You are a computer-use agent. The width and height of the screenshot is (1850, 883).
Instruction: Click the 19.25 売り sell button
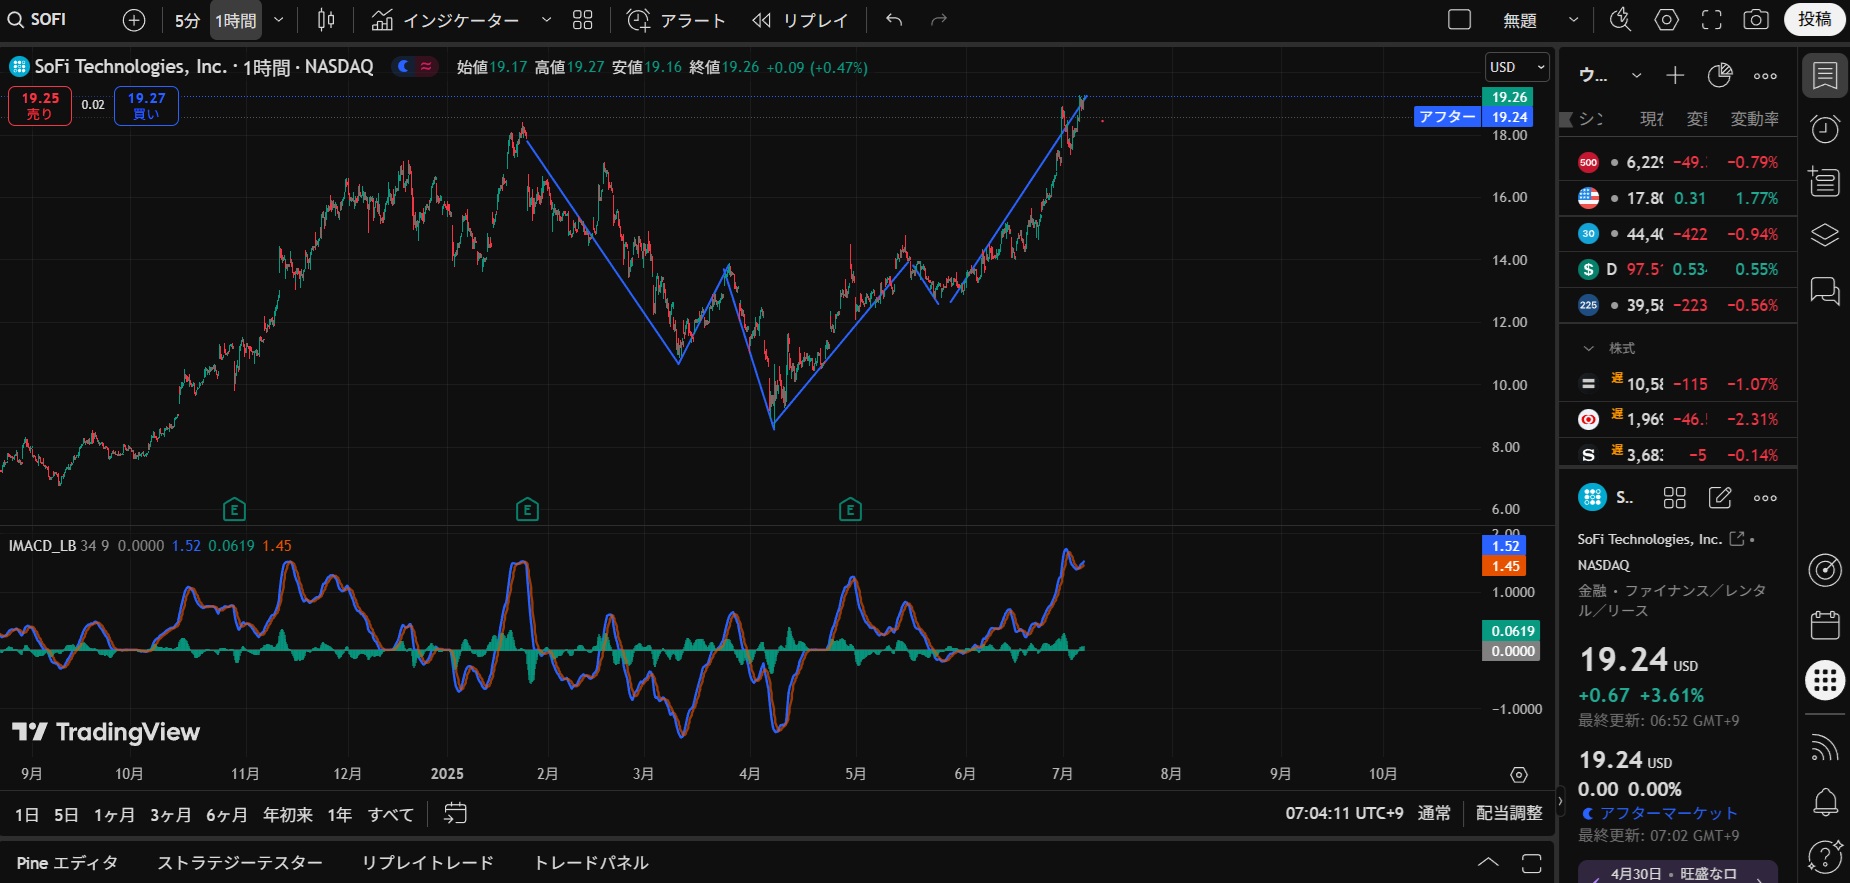[40, 106]
